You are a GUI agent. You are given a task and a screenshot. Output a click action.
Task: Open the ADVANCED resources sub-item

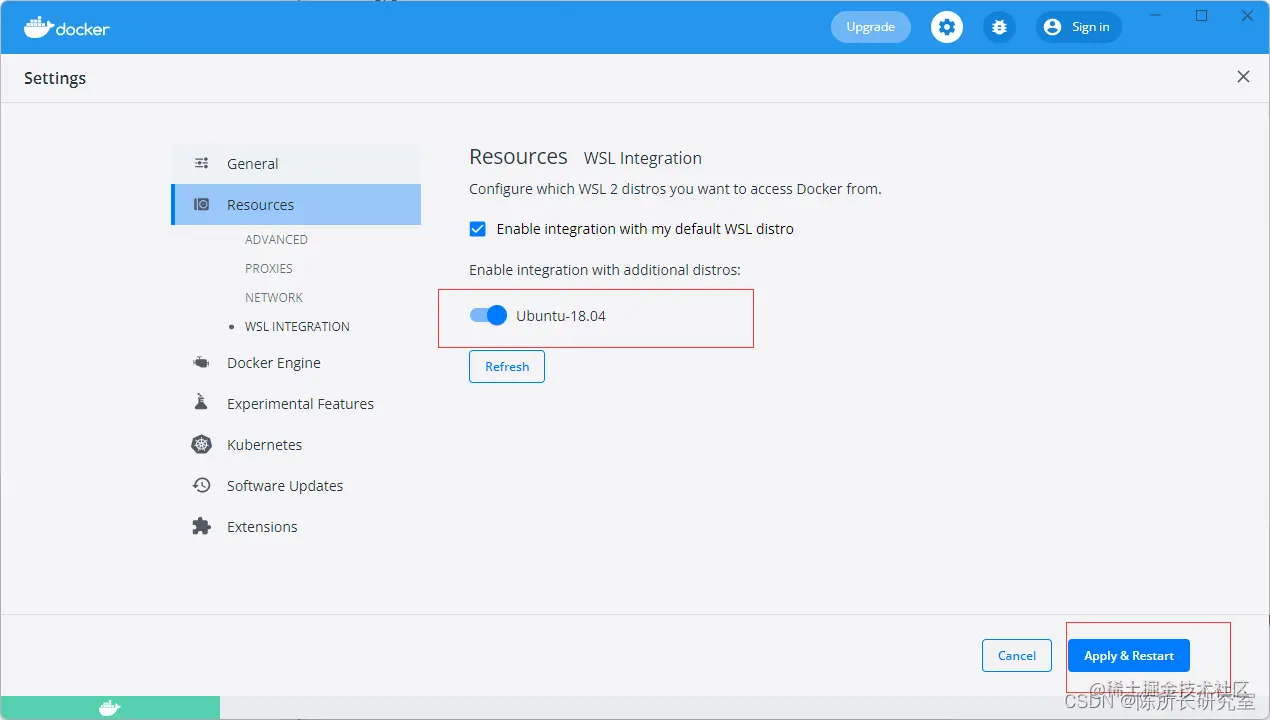[276, 239]
